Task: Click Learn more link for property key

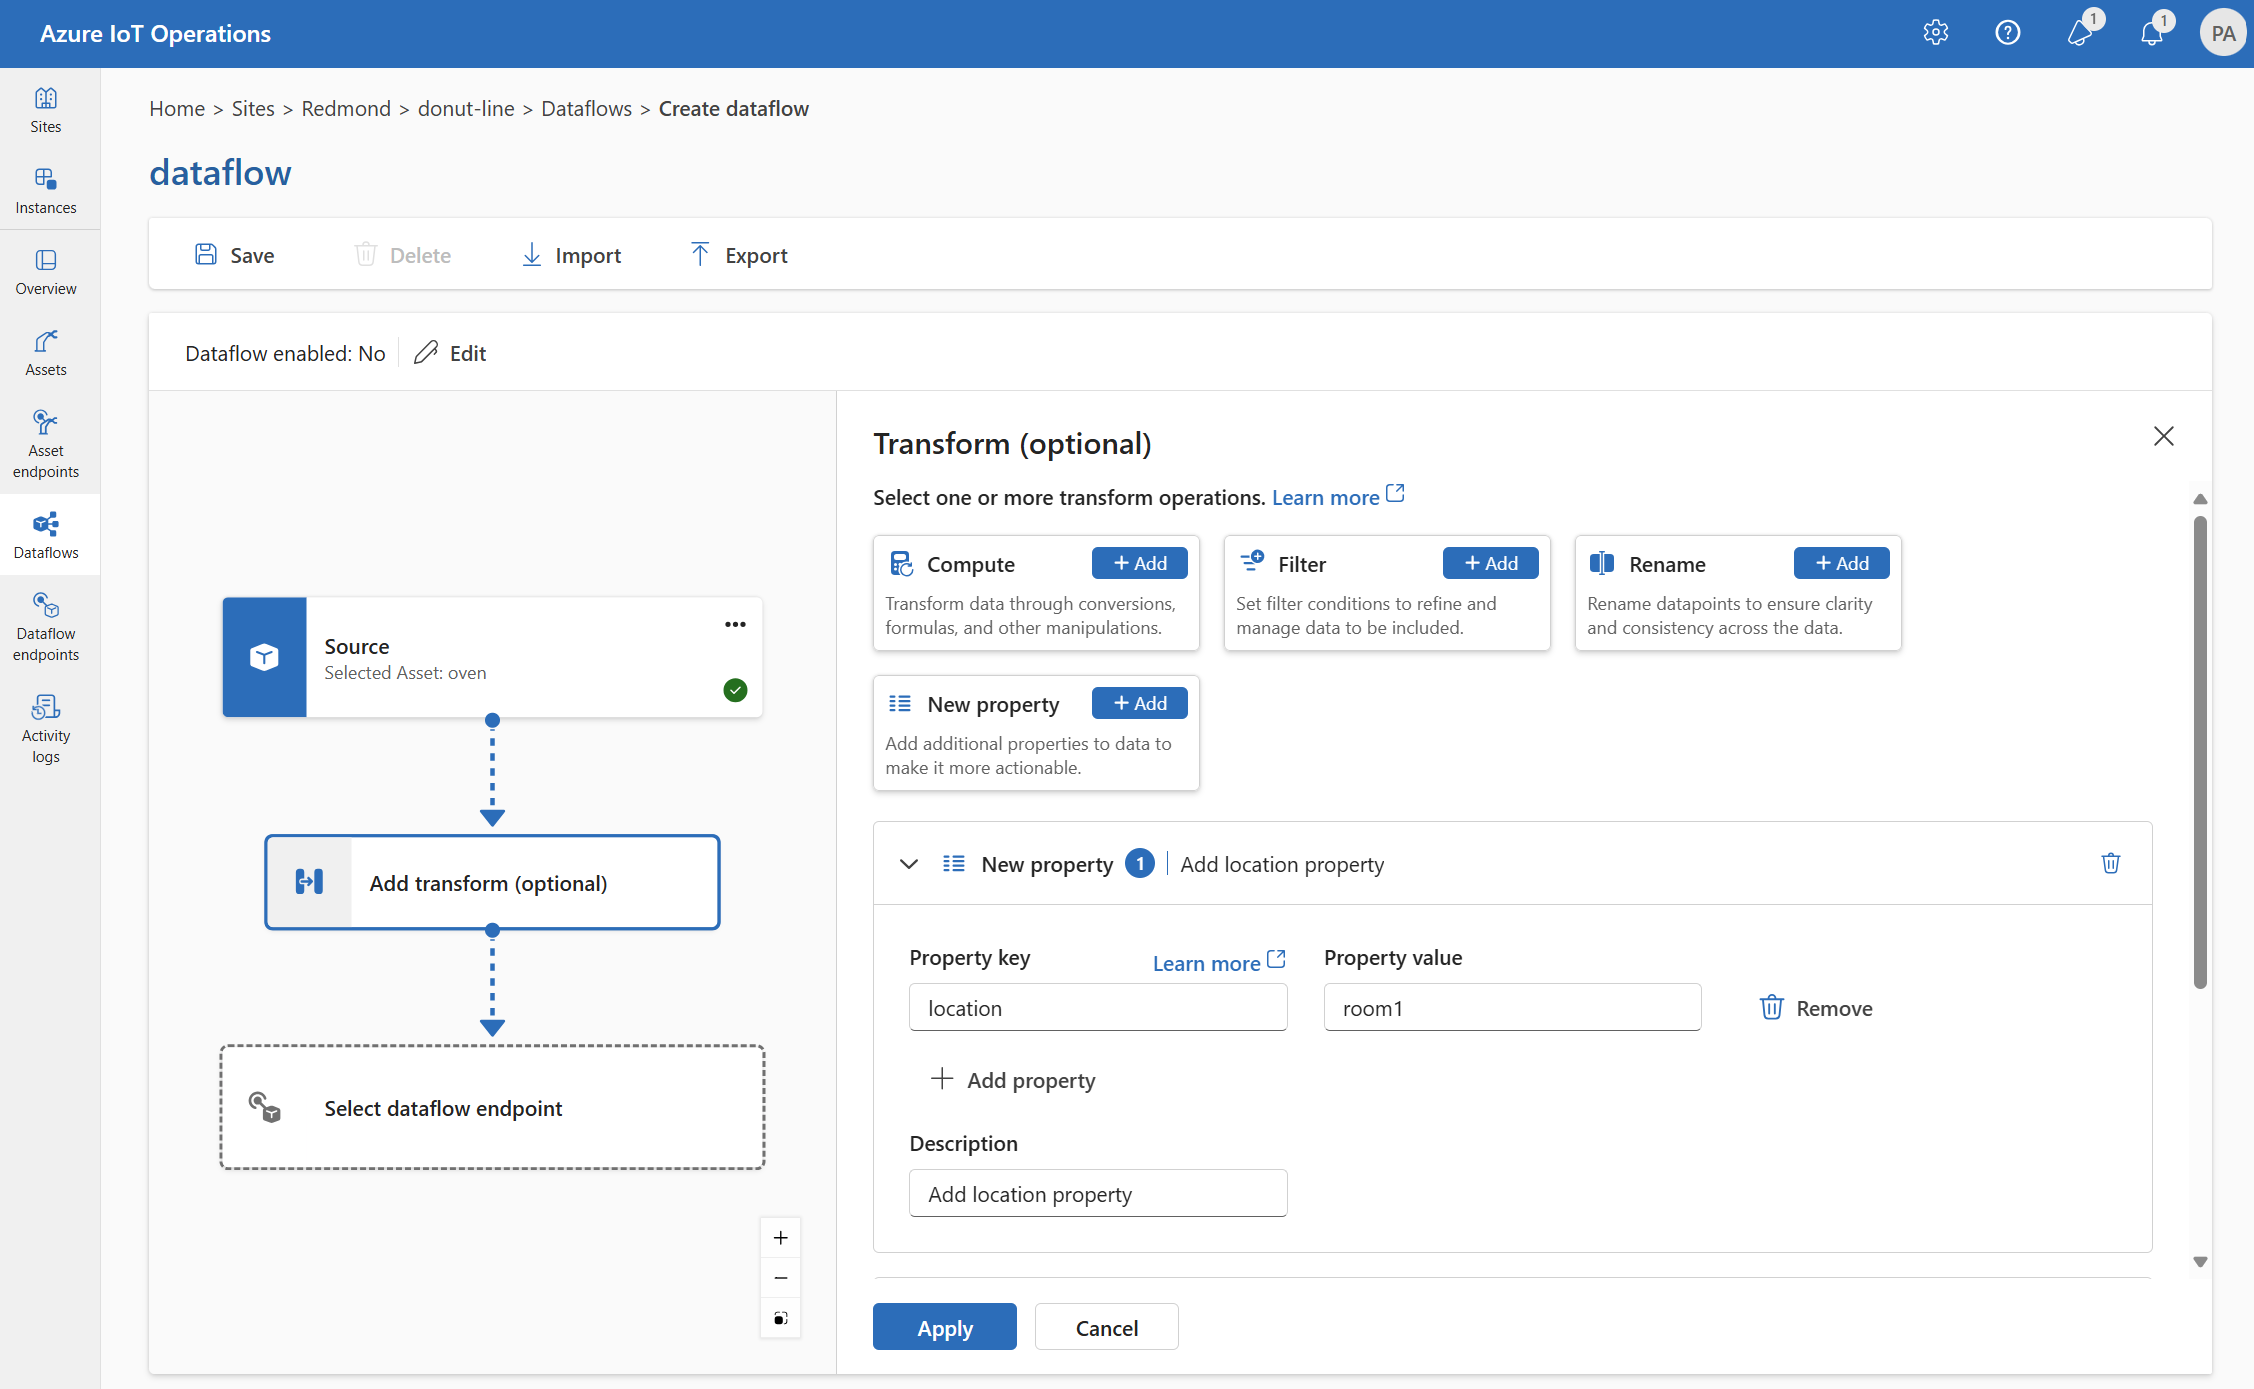Action: point(1206,961)
